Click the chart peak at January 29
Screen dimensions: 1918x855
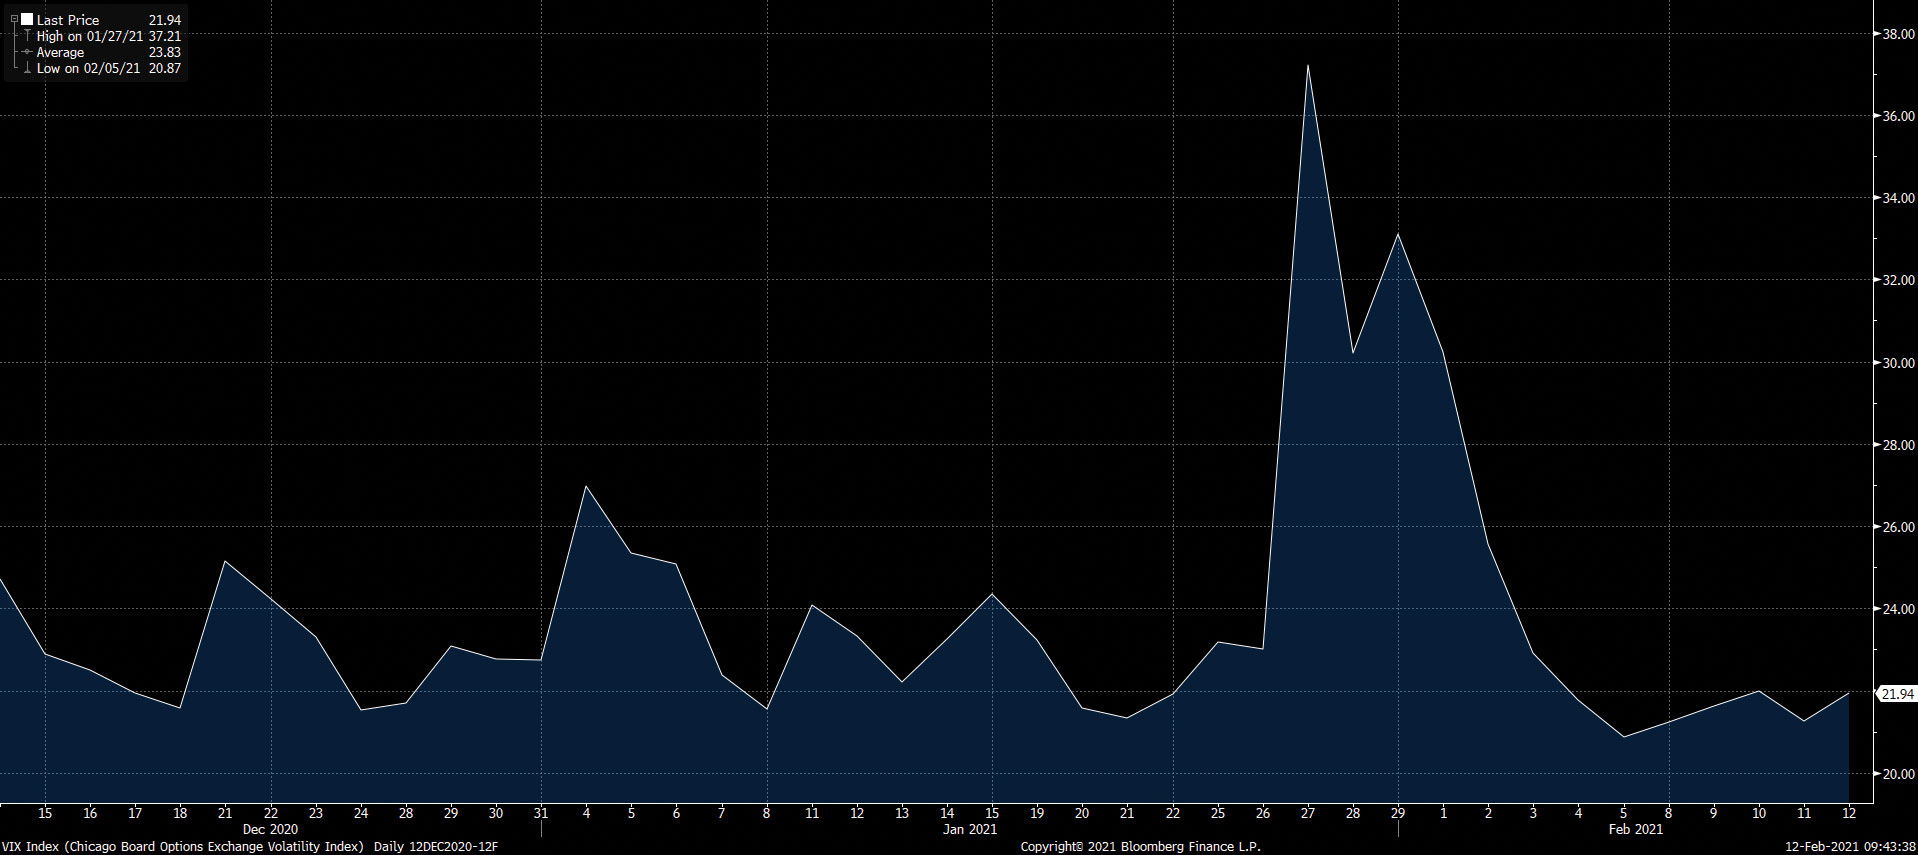tap(1398, 234)
